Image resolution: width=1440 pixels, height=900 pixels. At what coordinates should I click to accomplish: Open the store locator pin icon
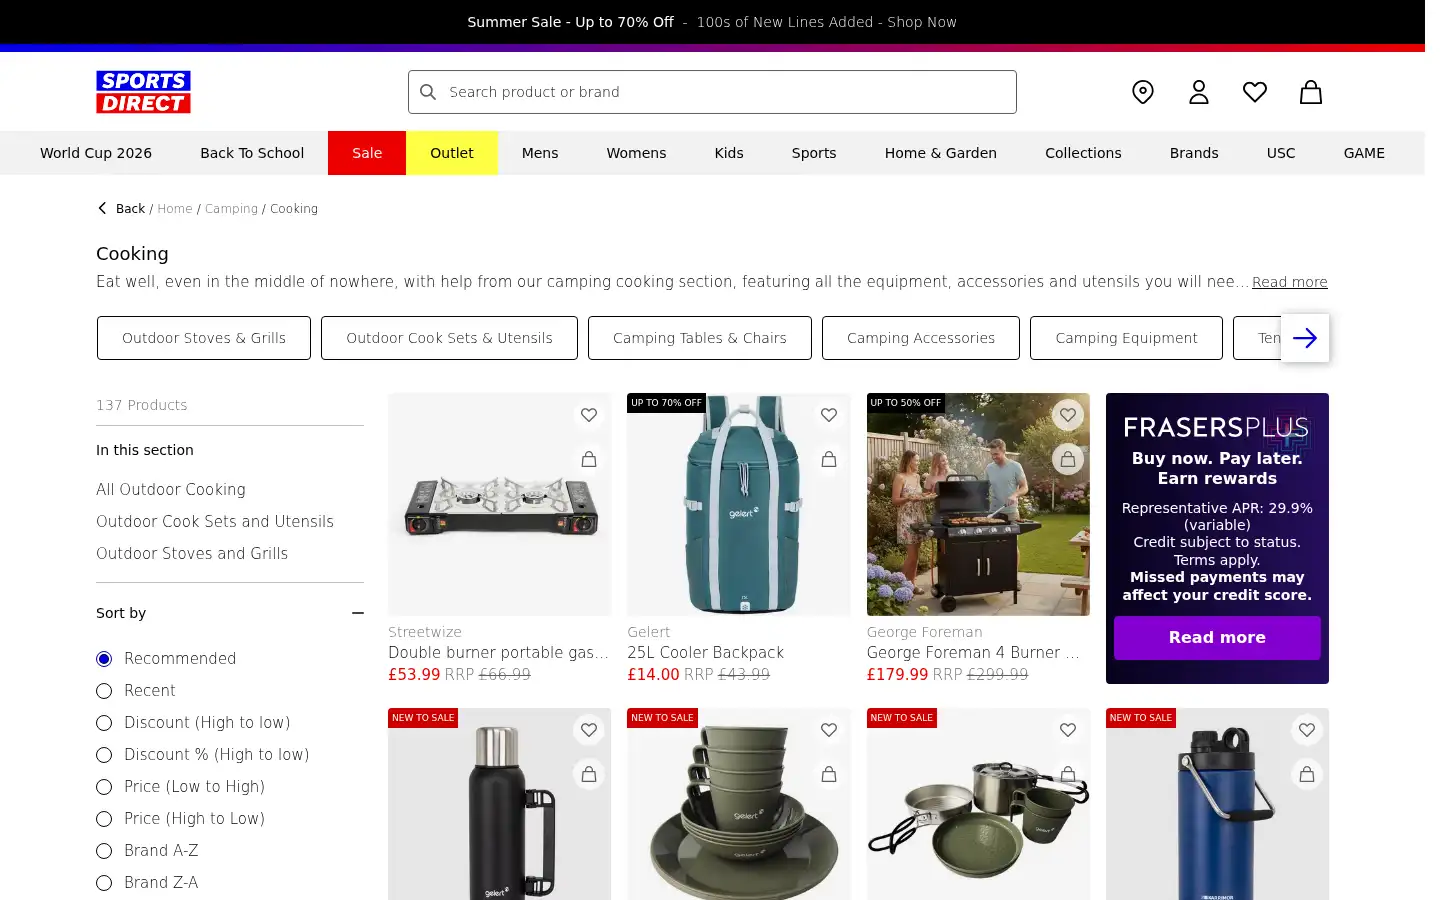click(1143, 92)
